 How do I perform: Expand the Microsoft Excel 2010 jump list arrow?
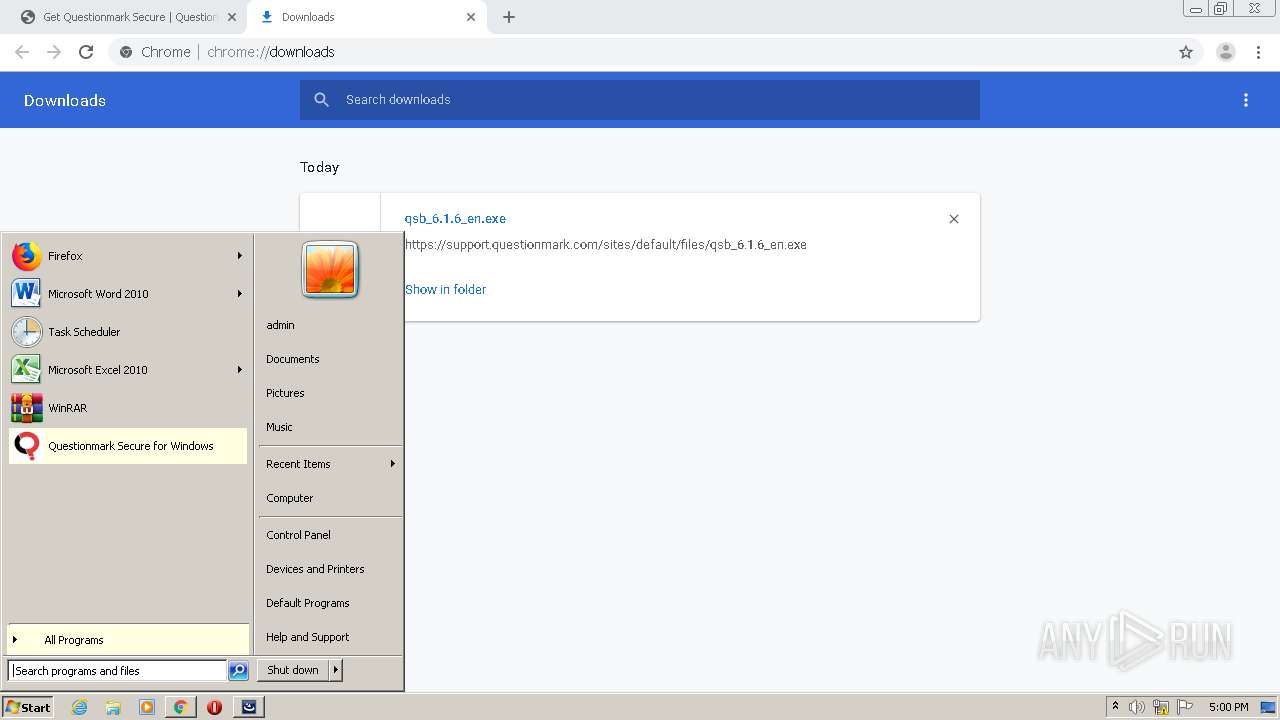[240, 370]
